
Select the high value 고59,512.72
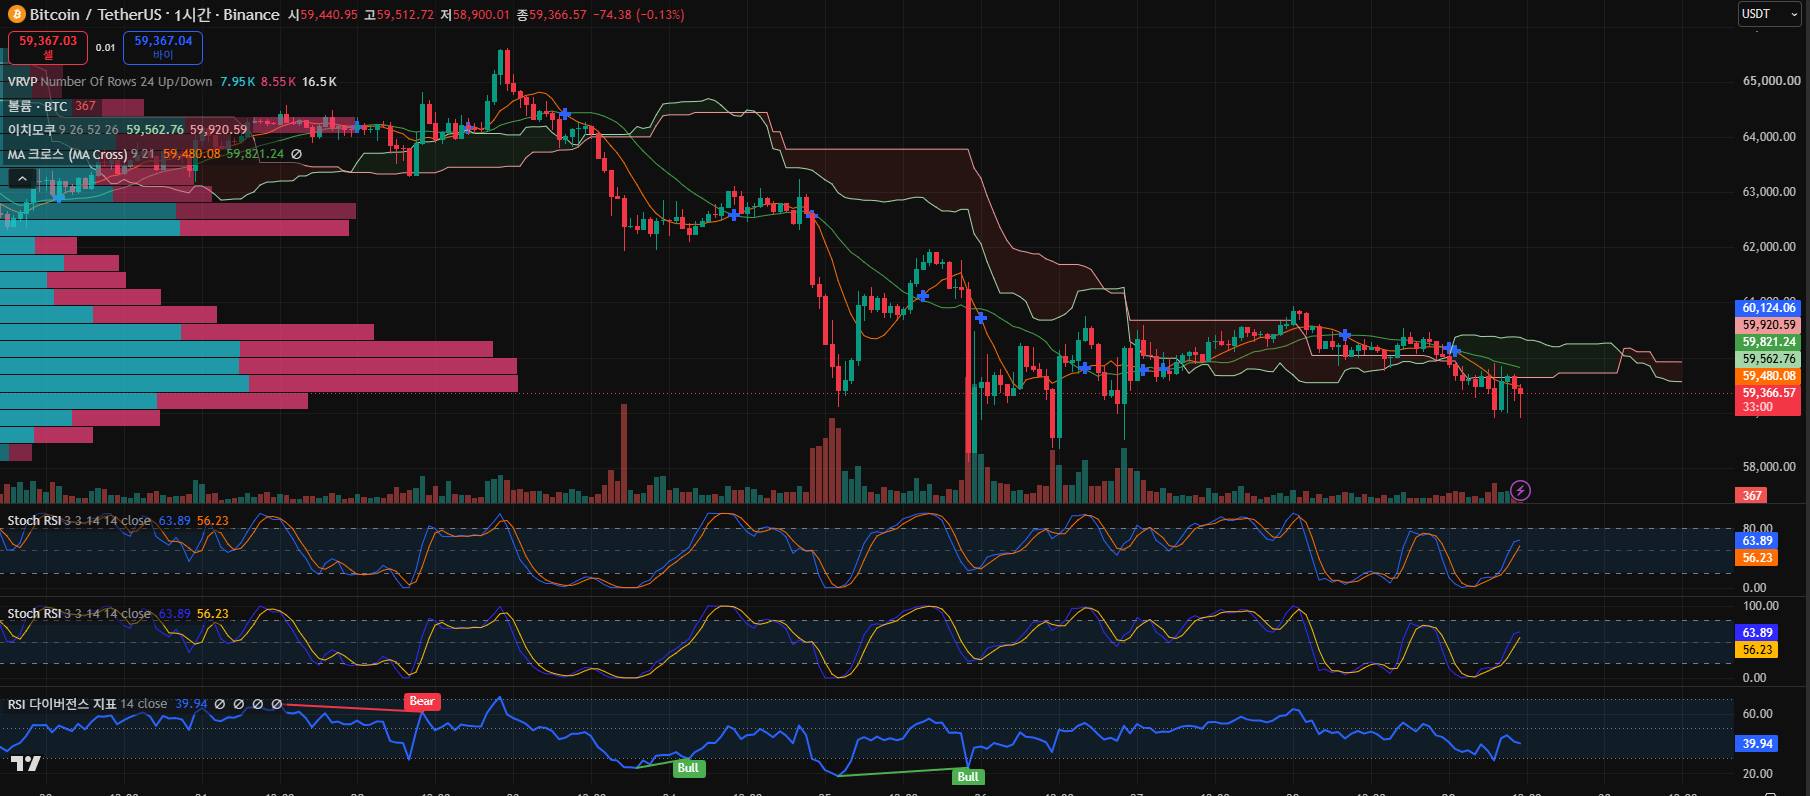click(x=398, y=15)
